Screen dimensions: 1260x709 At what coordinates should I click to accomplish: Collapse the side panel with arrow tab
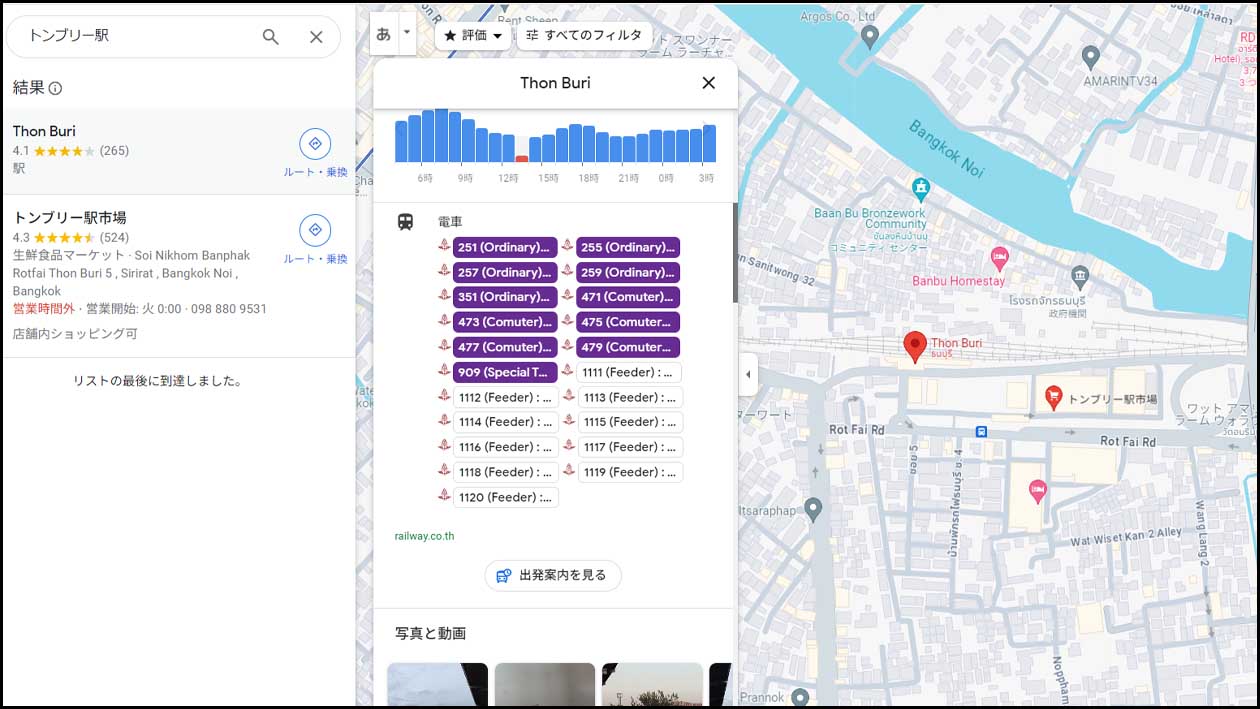tap(748, 375)
